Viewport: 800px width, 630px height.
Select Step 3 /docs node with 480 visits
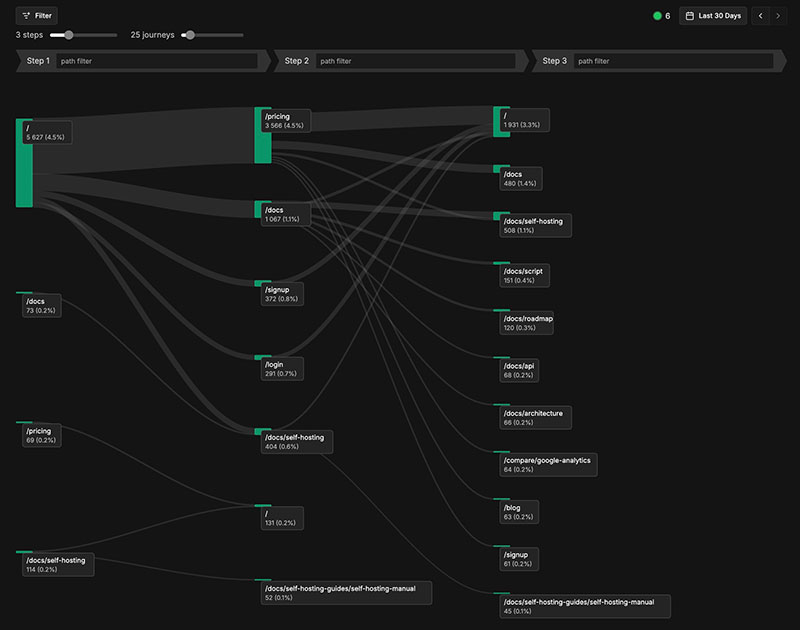click(521, 179)
